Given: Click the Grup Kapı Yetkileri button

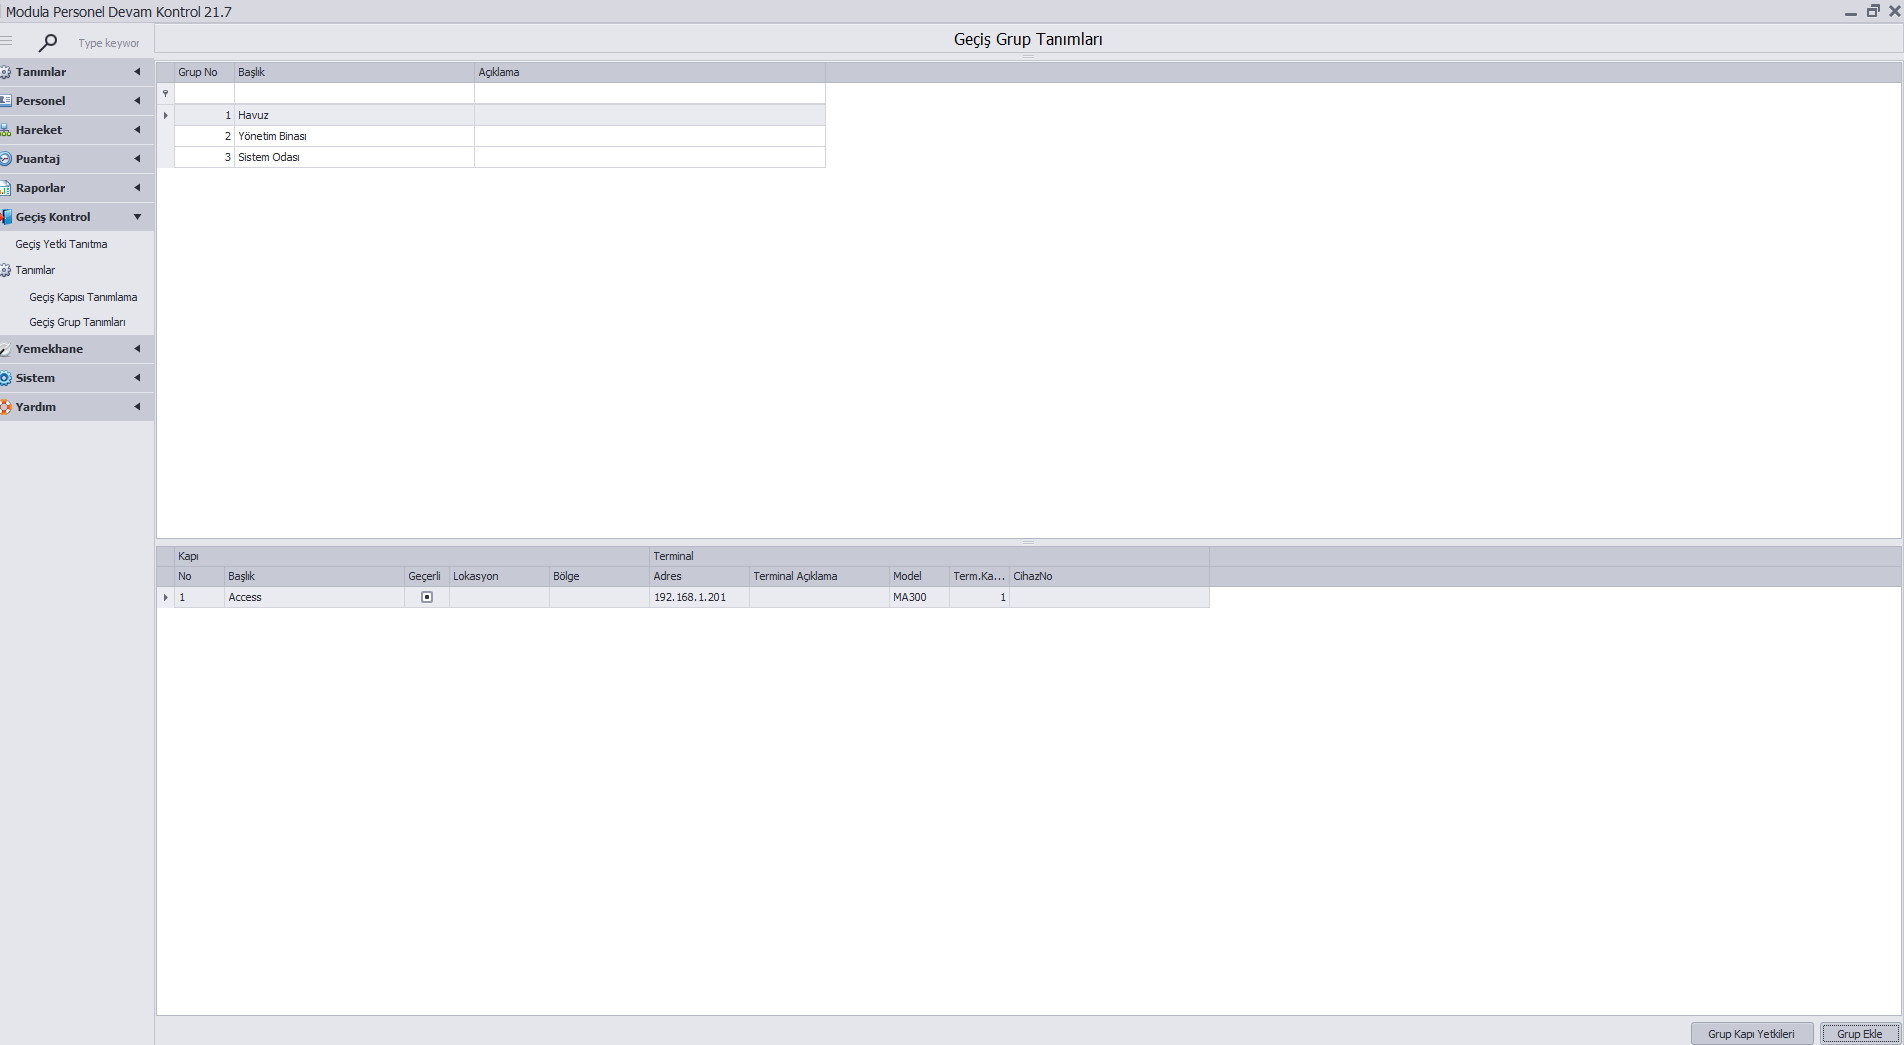Looking at the screenshot, I should click(x=1751, y=1034).
